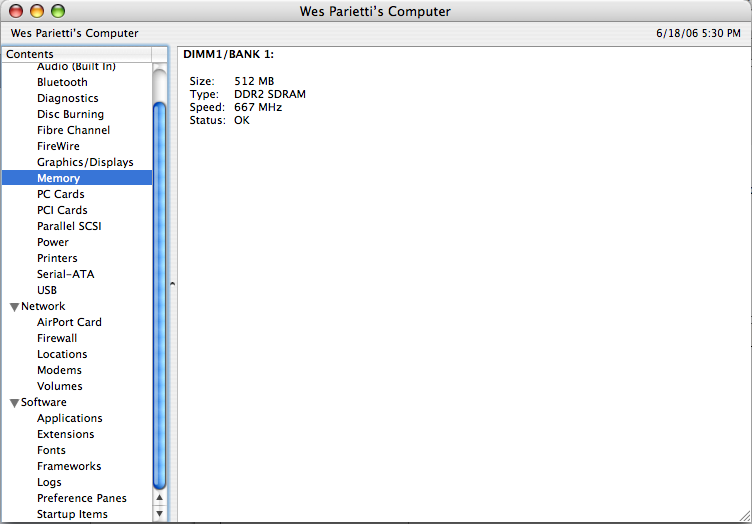This screenshot has width=752, height=524.
Task: Open Volumes under Network
Action: coord(60,386)
